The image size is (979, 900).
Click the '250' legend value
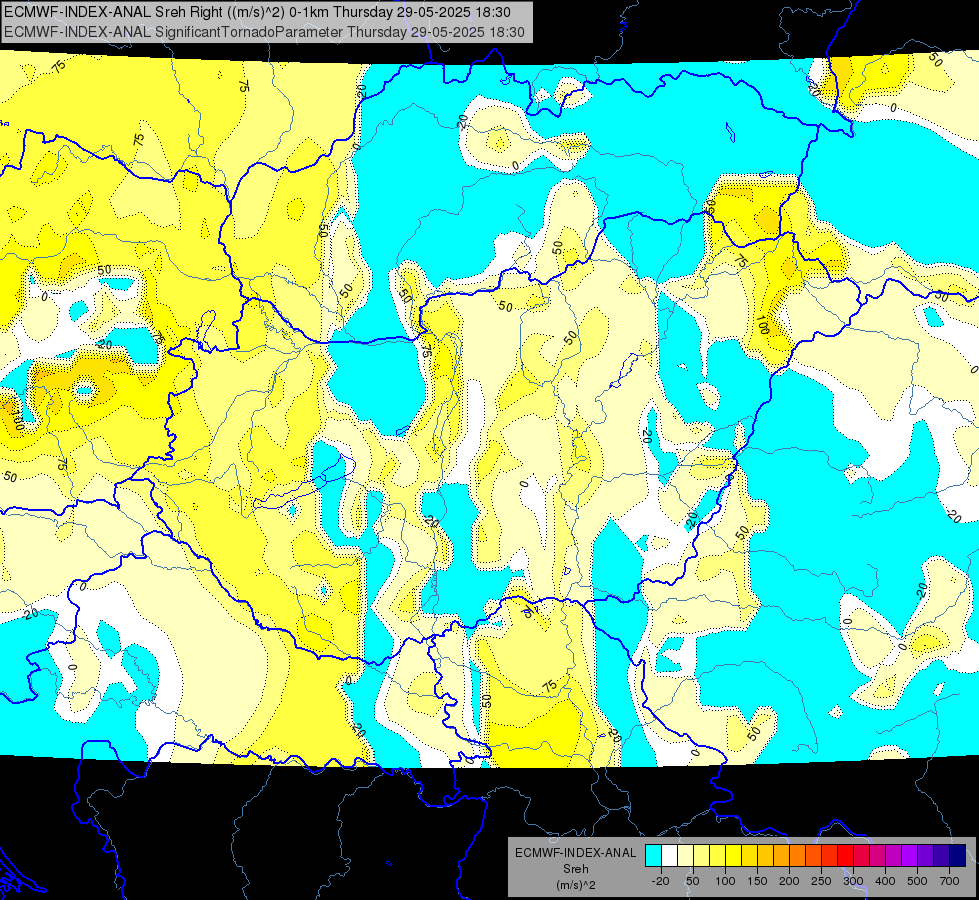tap(821, 881)
